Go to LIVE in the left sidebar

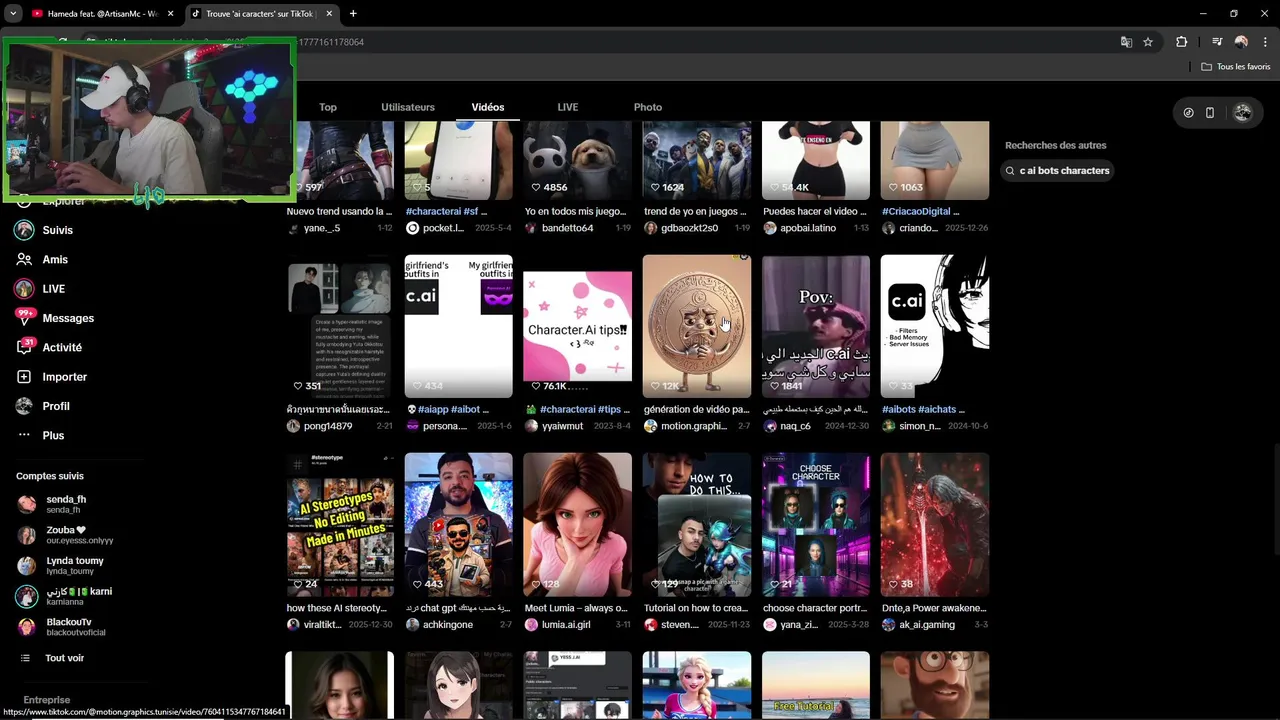point(54,289)
